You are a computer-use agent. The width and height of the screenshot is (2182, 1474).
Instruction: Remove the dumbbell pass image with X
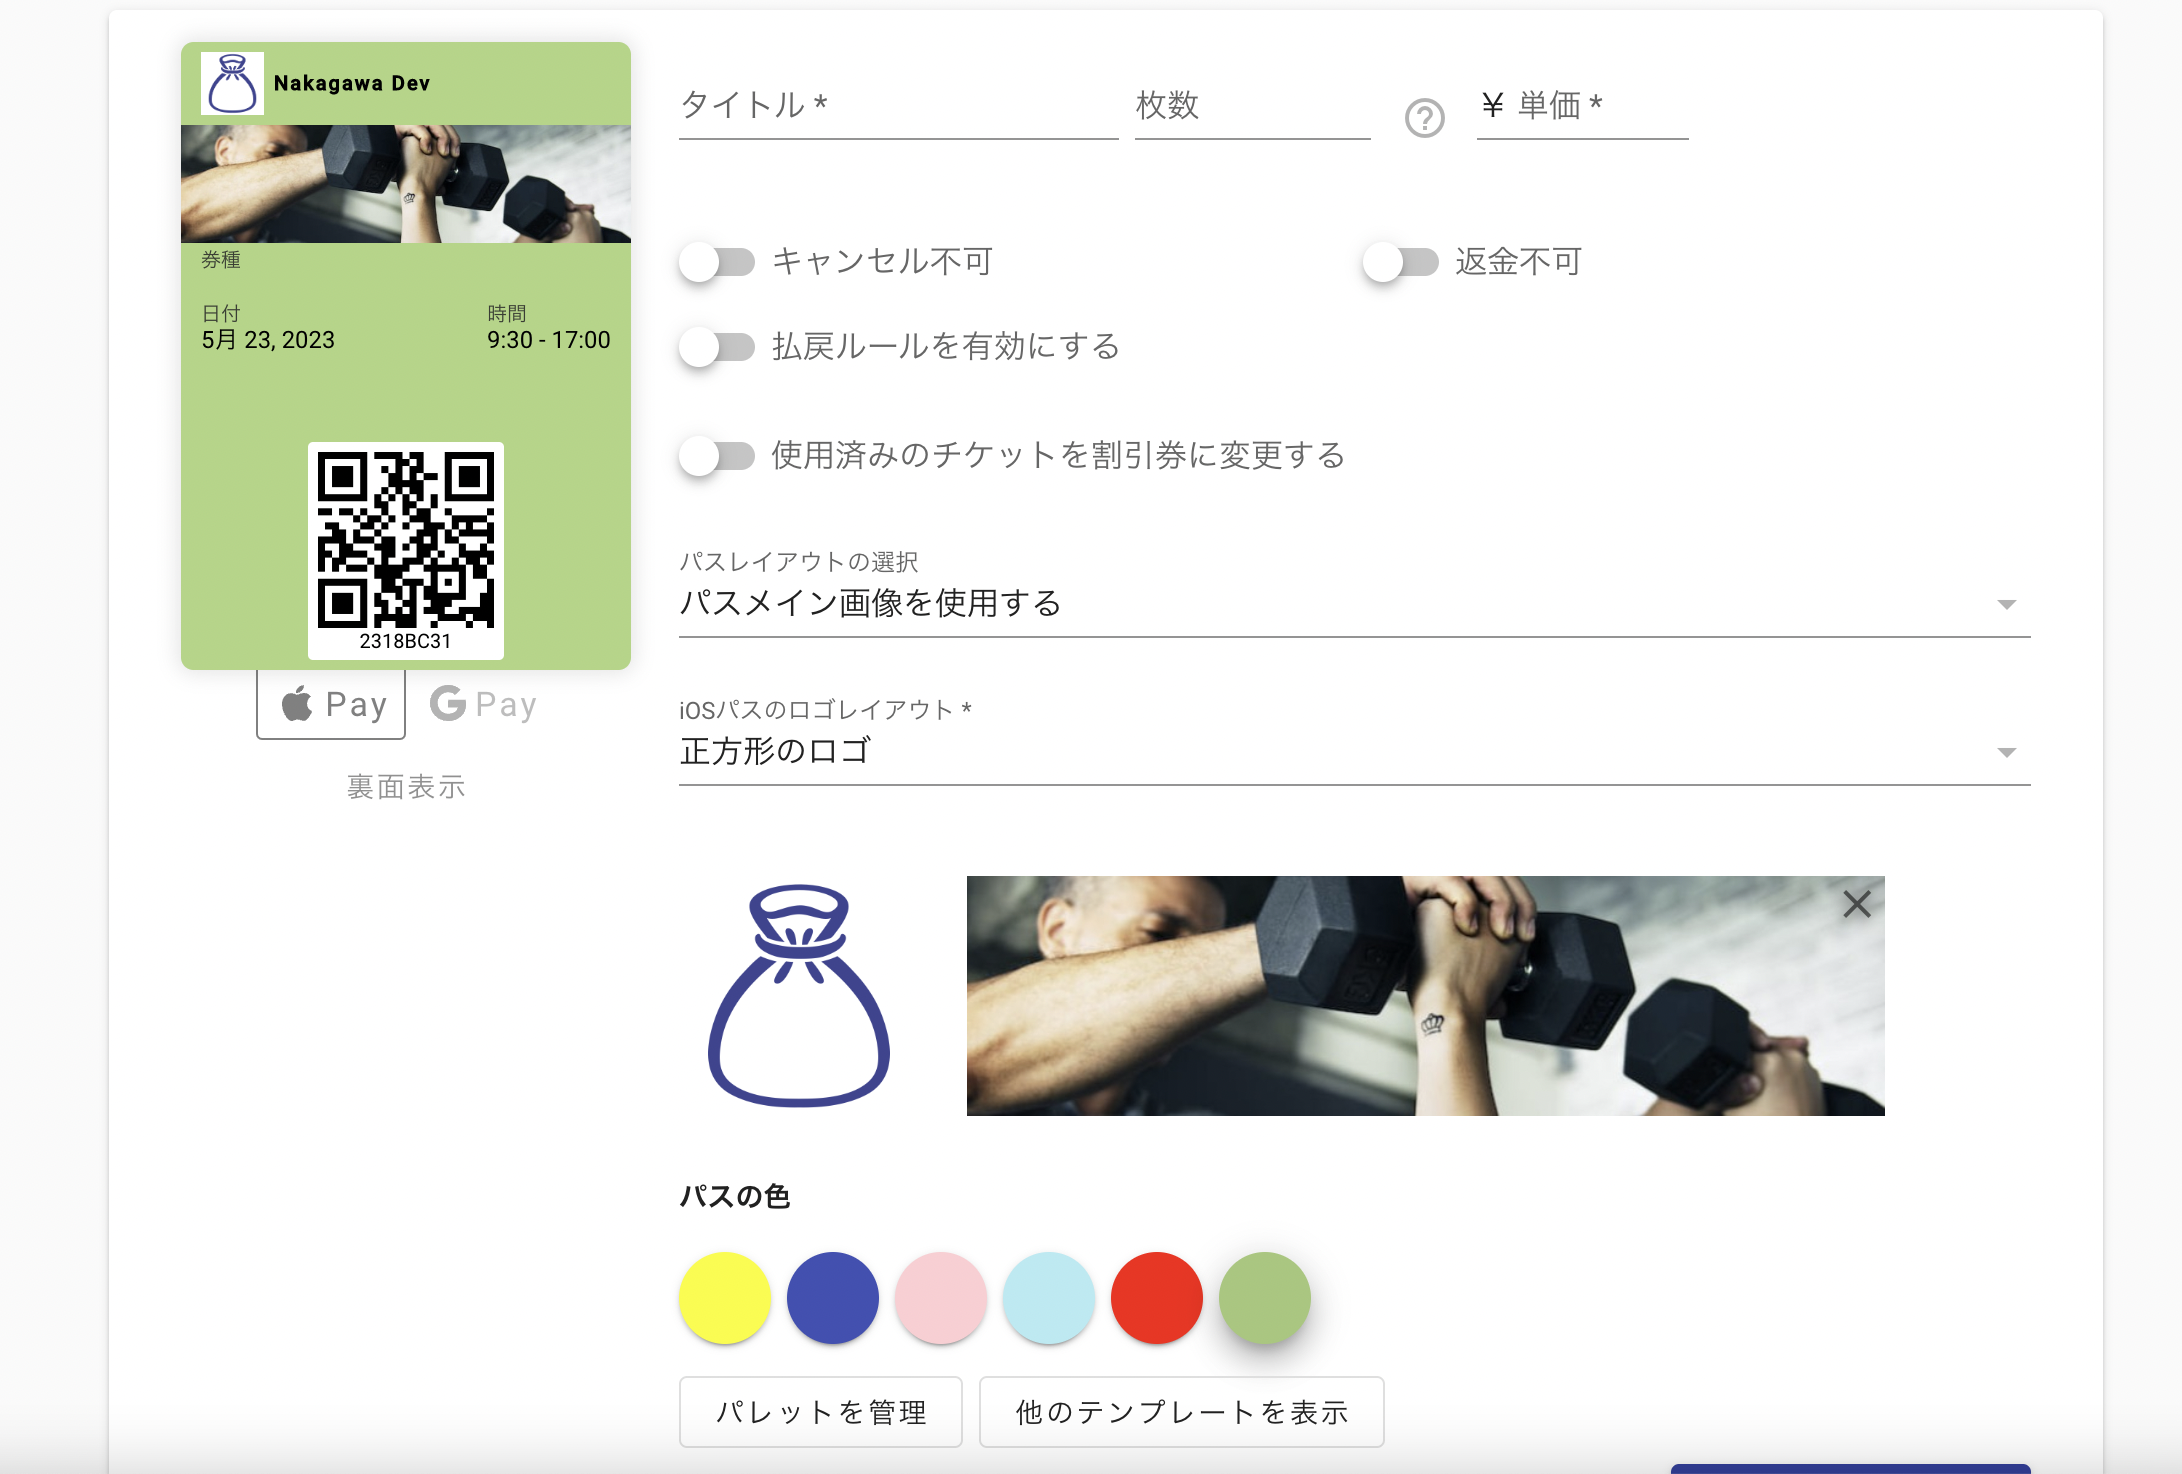[x=1856, y=904]
